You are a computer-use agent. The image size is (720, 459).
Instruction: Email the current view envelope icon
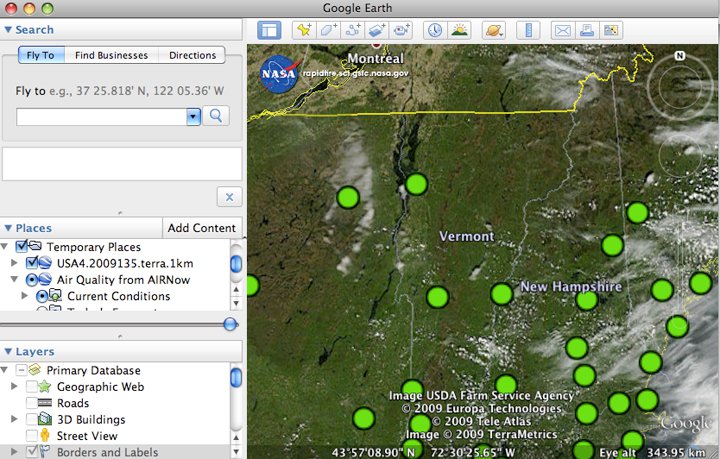point(562,30)
